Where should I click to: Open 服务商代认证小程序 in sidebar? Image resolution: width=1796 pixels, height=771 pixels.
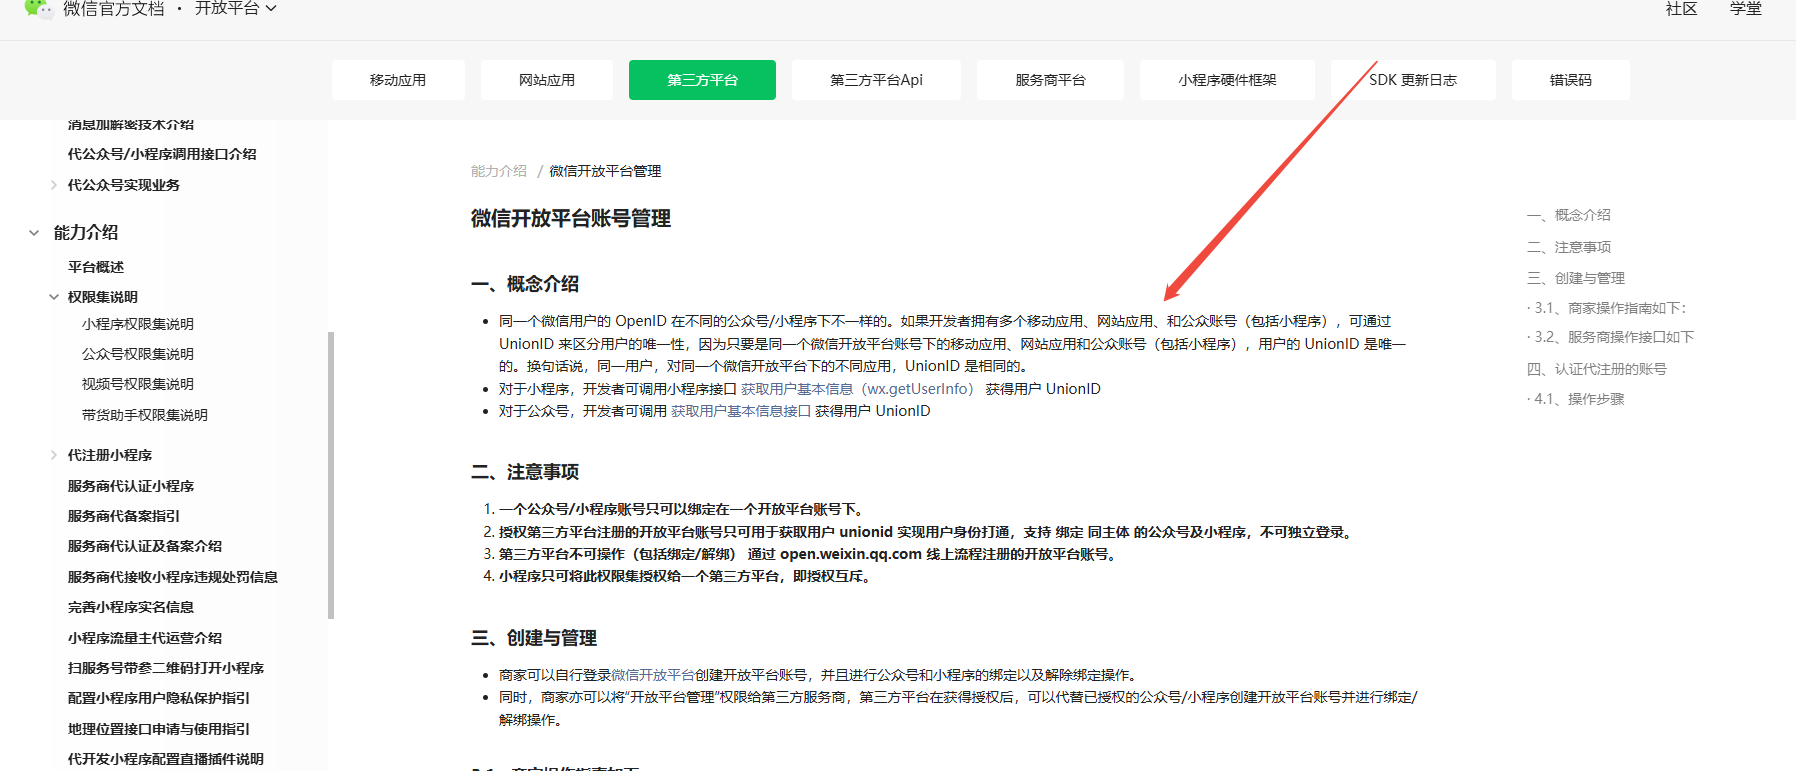pos(131,486)
